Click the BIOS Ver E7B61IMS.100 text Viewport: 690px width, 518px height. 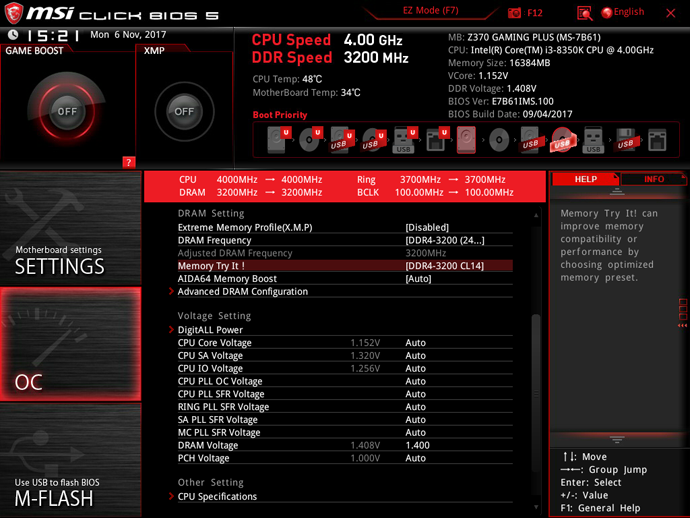(x=501, y=101)
